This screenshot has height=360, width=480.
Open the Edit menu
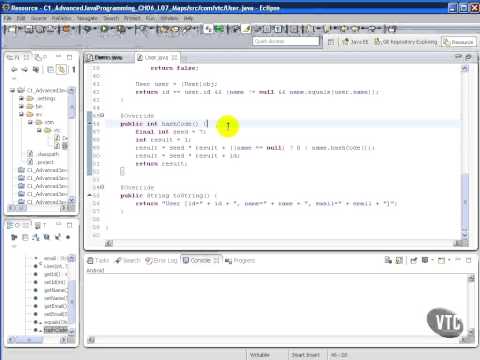point(21,18)
